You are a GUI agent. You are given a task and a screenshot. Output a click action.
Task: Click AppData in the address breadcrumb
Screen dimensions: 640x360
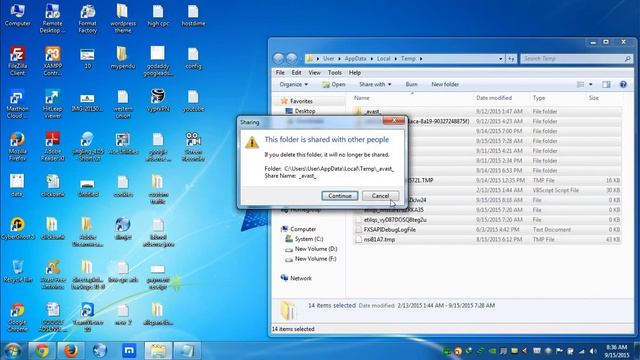[x=355, y=59]
